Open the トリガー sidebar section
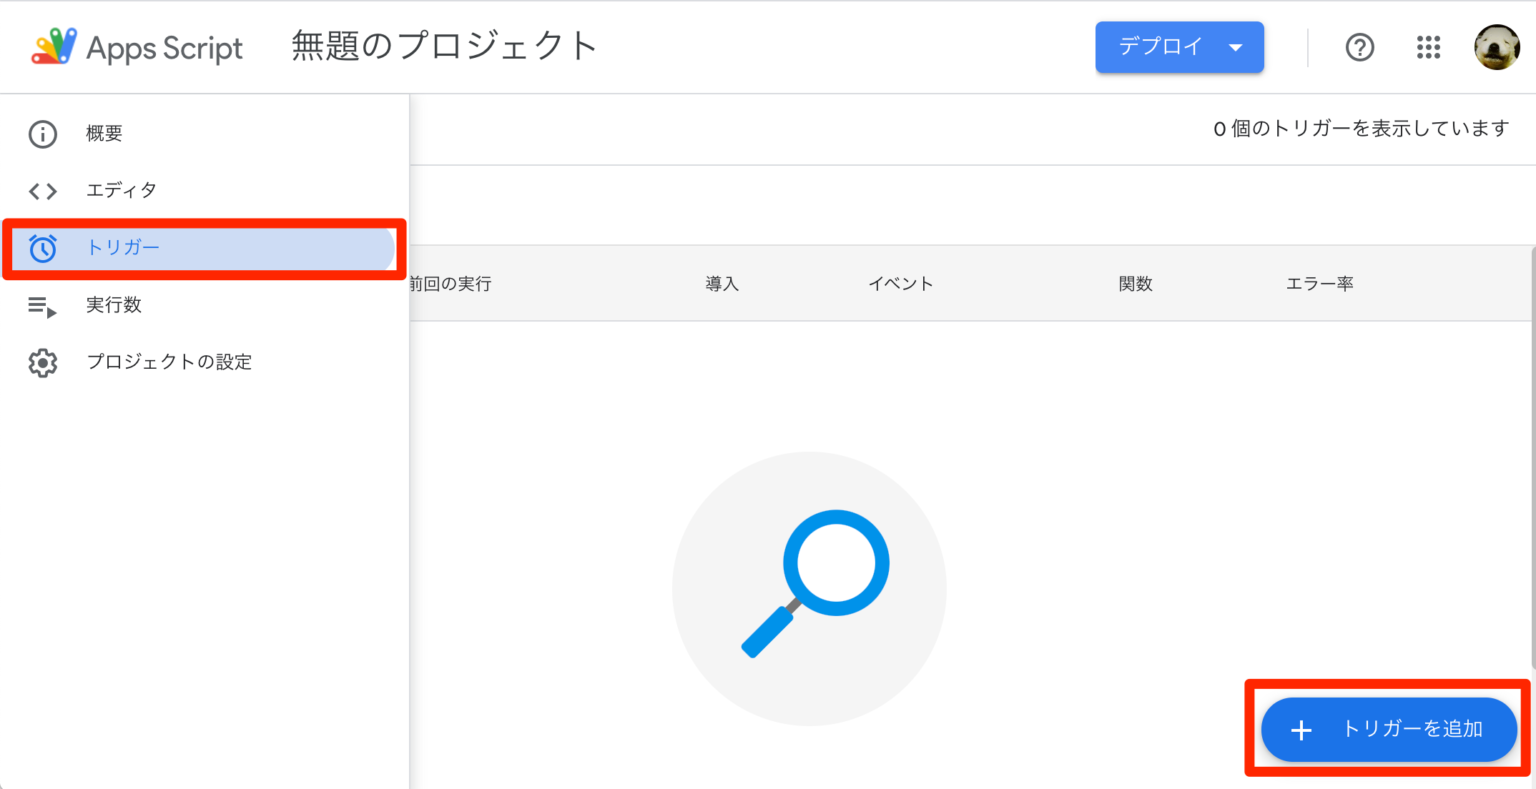Screen dimensions: 1536x789 coord(122,247)
